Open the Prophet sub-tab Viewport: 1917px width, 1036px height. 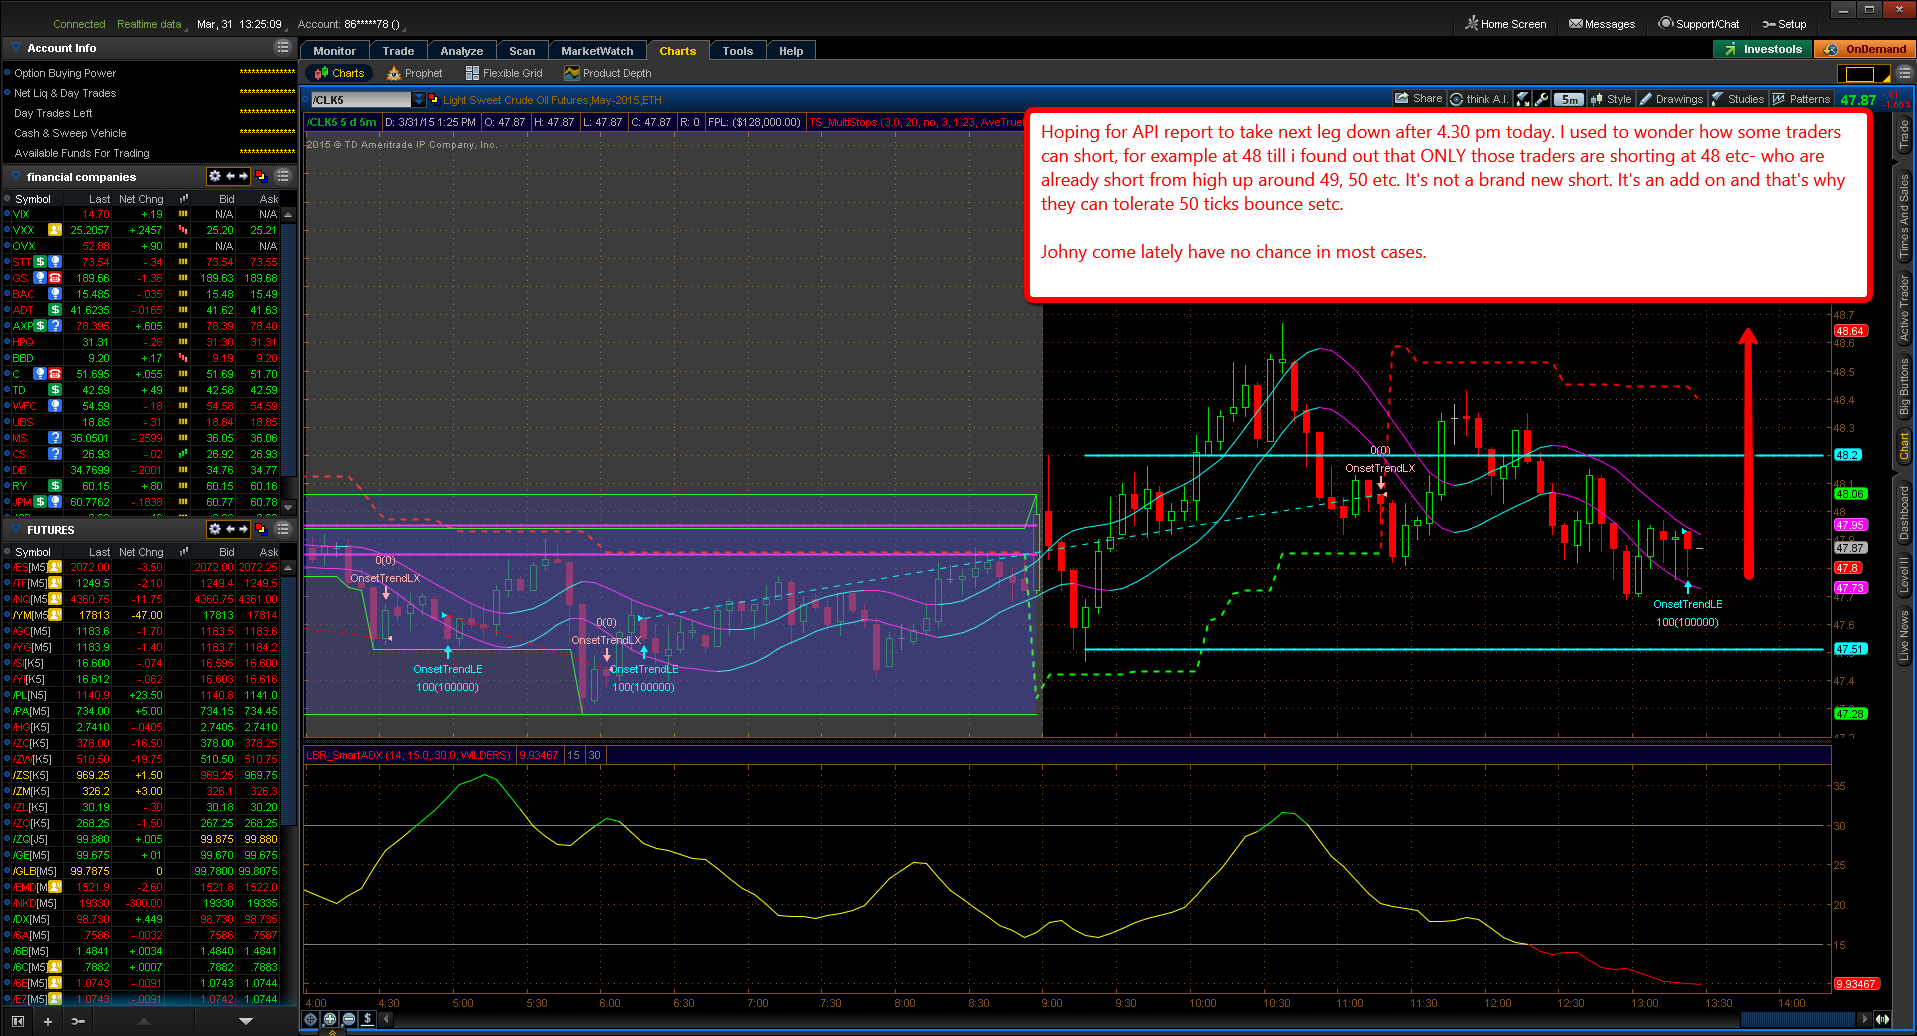415,73
